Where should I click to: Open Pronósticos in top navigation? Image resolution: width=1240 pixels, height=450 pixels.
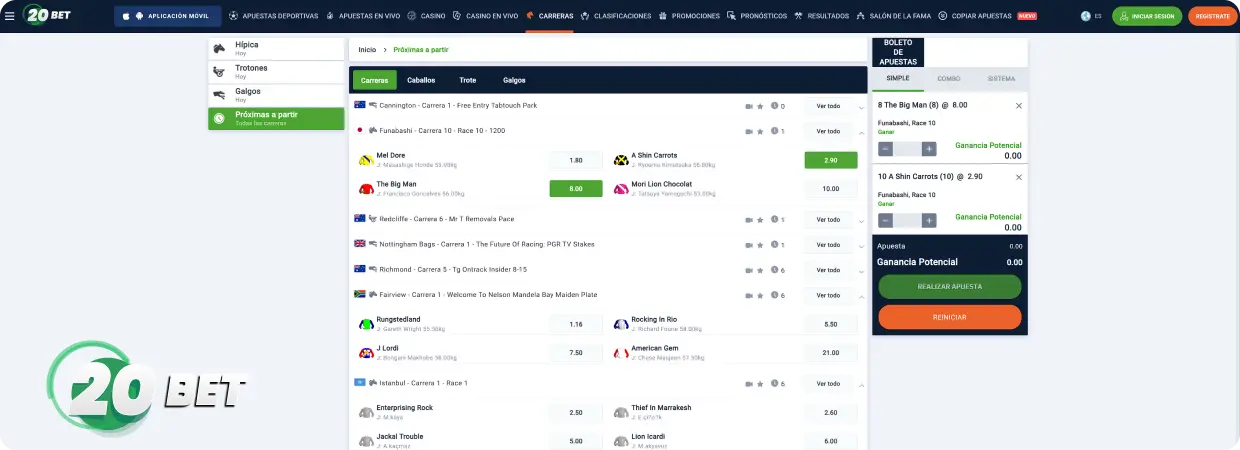point(757,16)
